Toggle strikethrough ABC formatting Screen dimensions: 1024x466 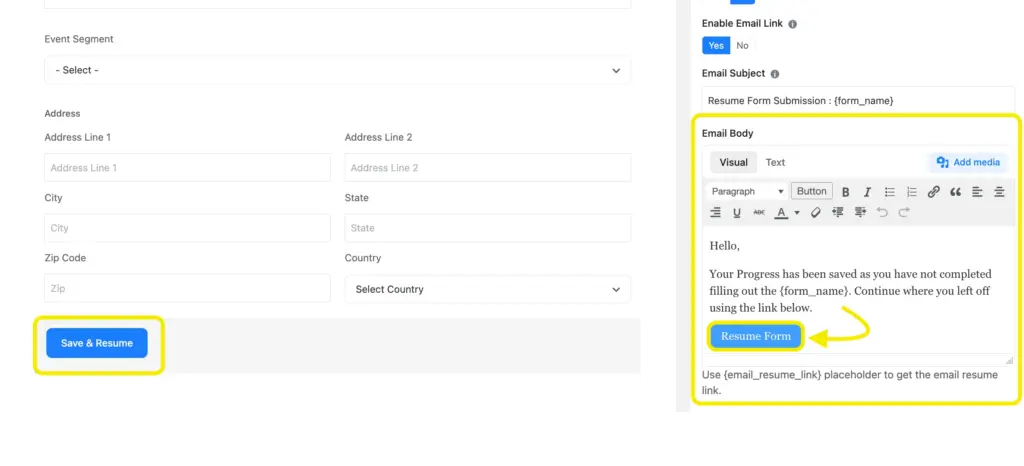[x=759, y=212]
